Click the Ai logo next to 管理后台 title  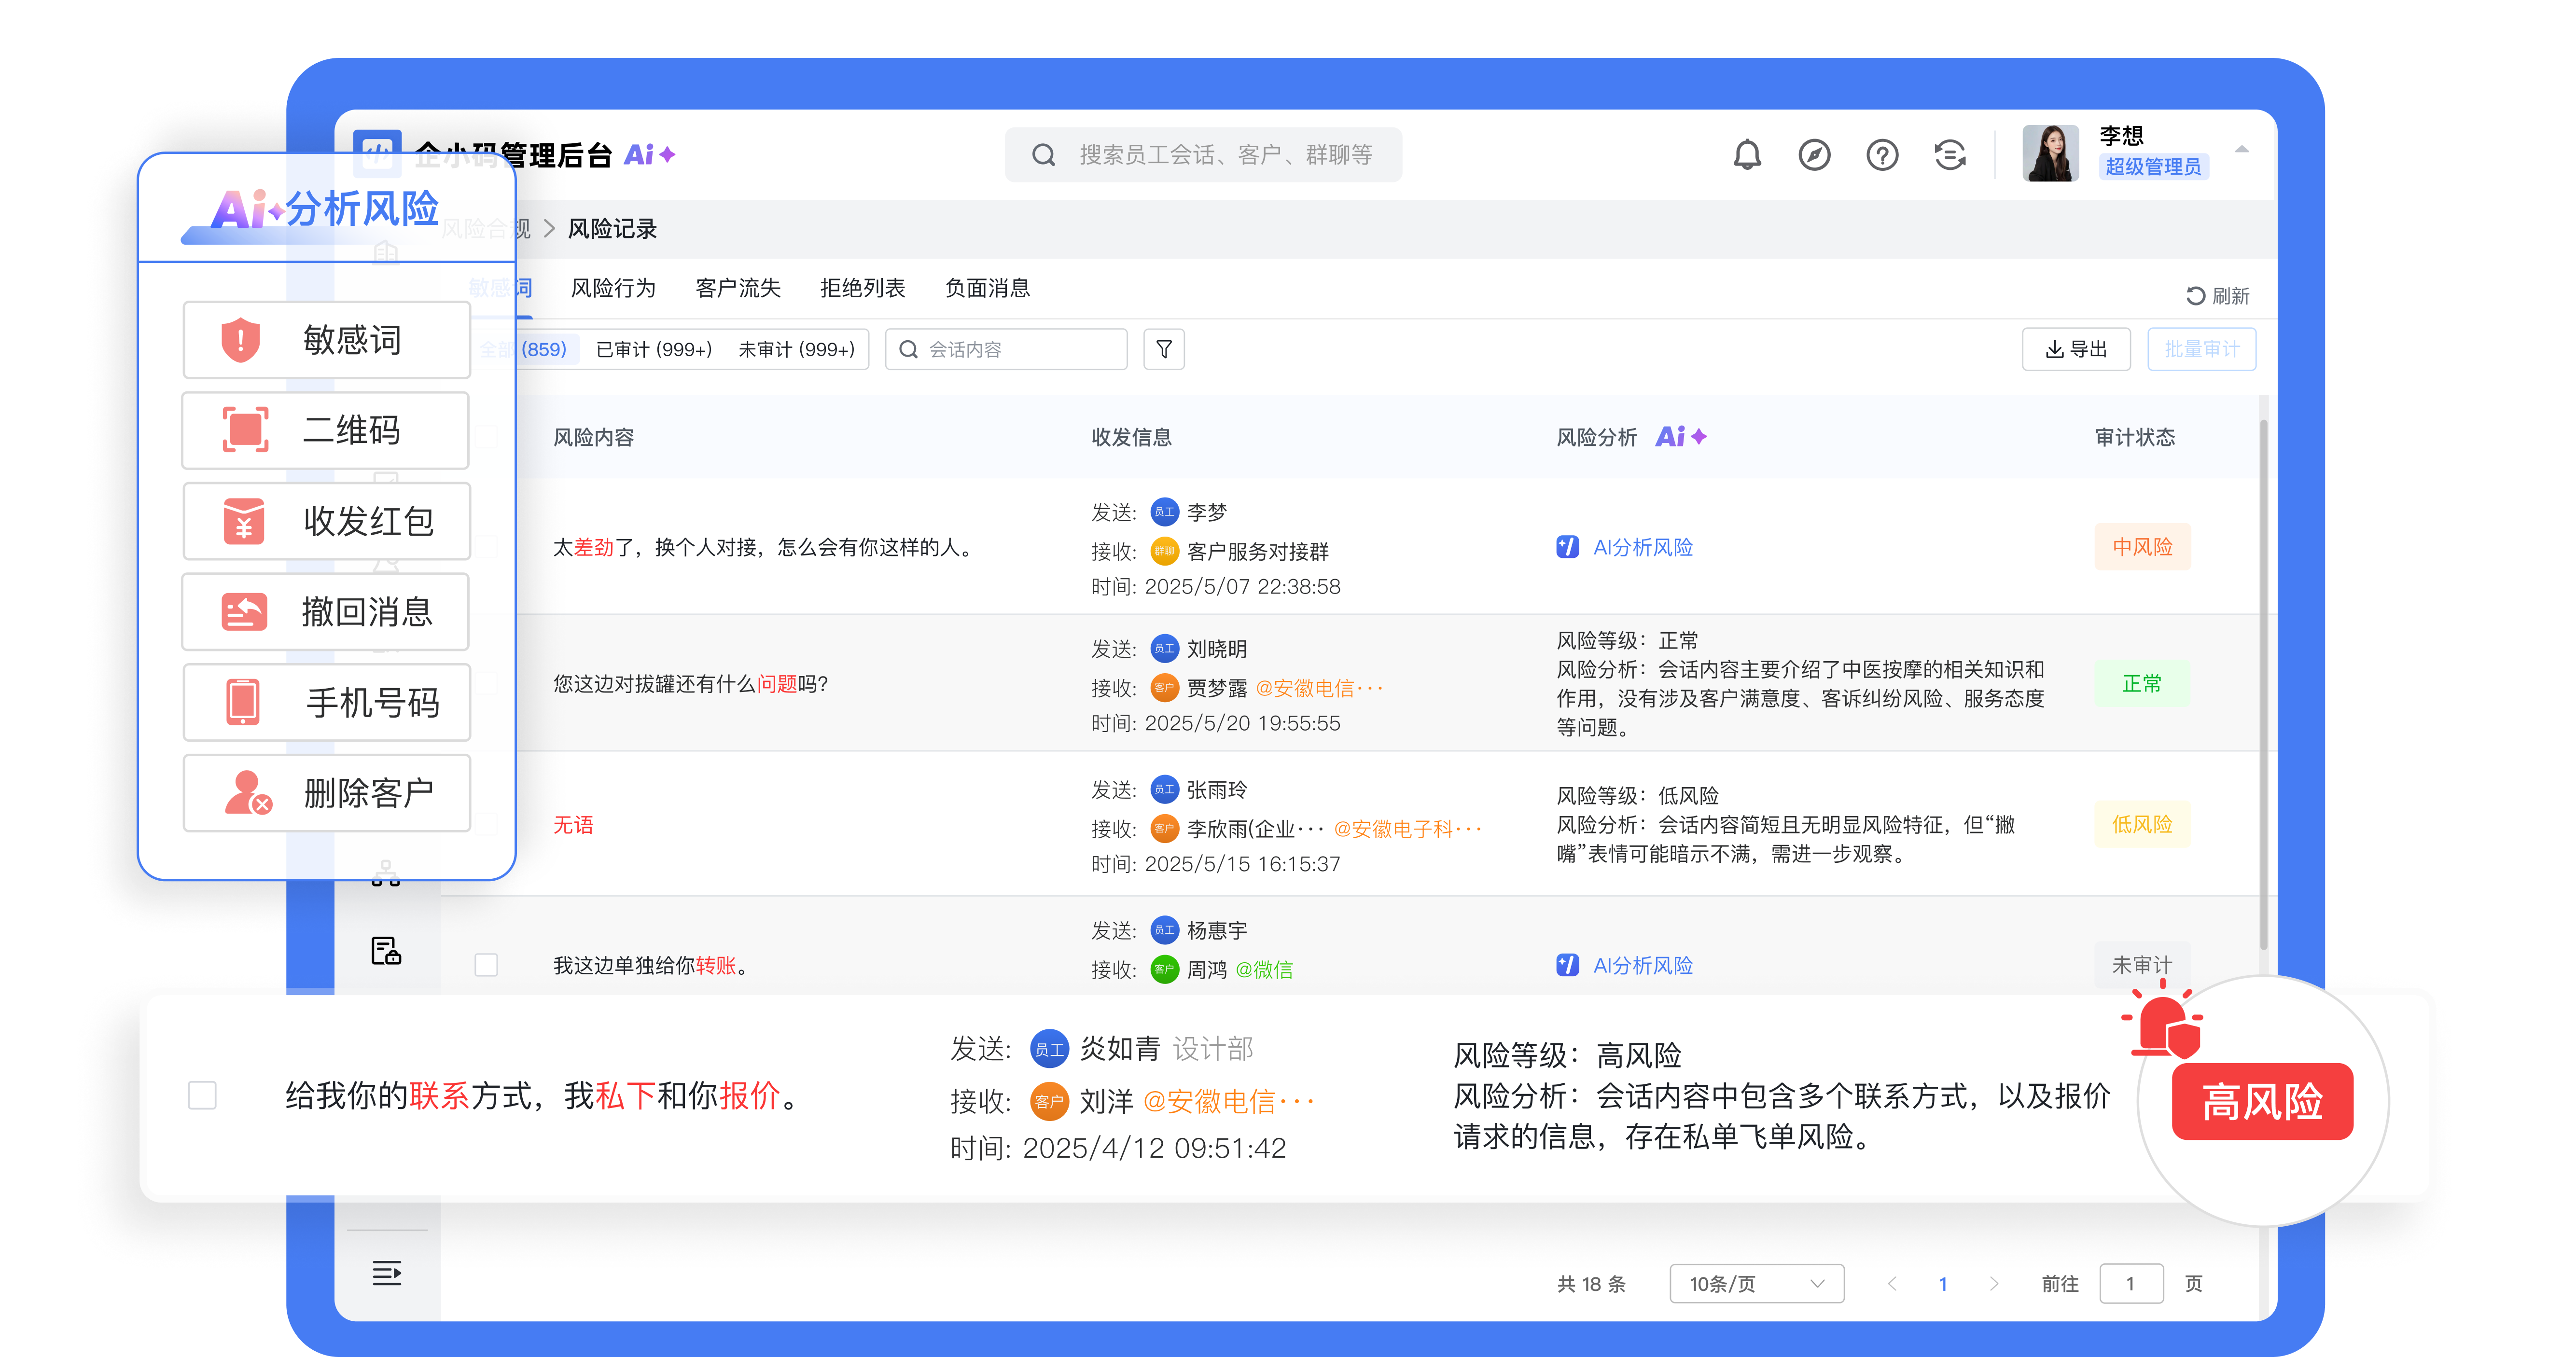pos(650,154)
